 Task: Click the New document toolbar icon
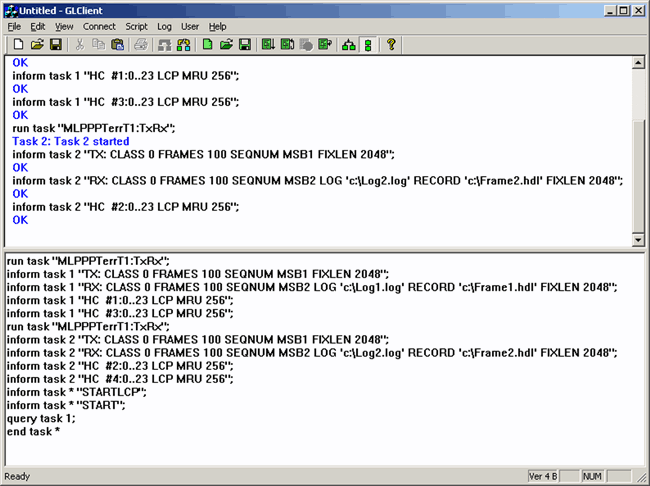(18, 44)
